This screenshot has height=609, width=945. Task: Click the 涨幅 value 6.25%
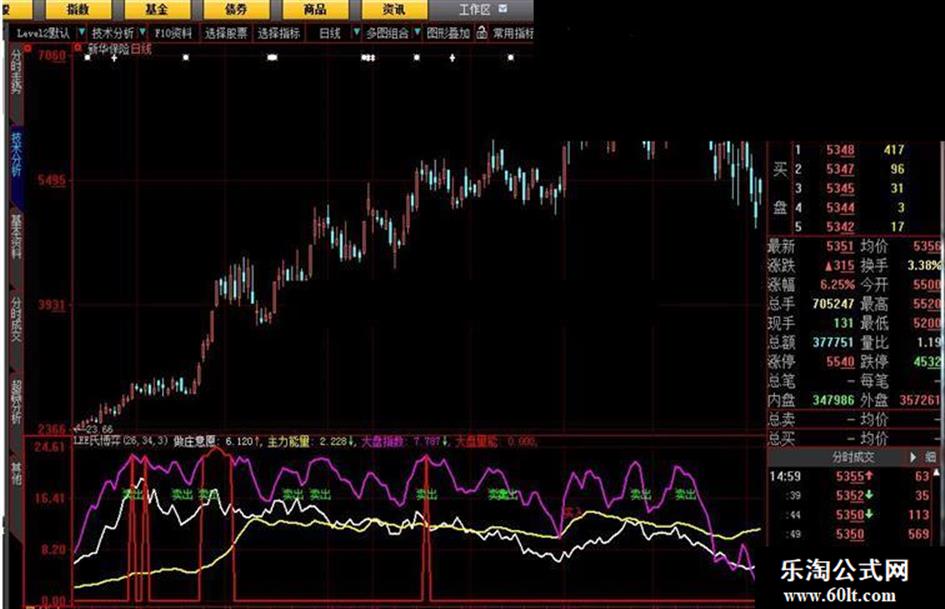837,284
